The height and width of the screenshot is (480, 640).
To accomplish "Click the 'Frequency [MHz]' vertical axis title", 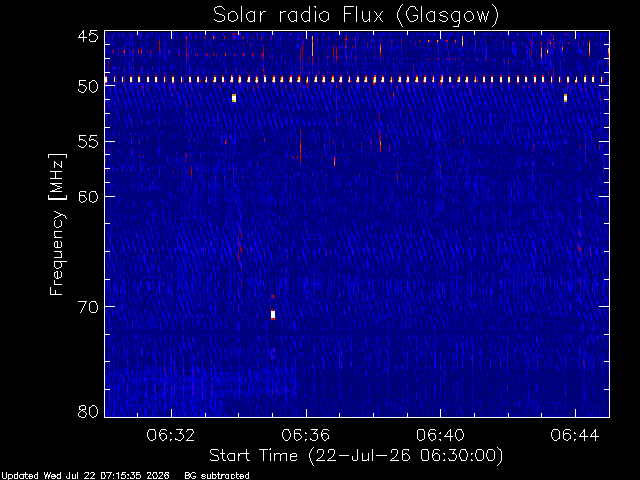I will coord(57,224).
